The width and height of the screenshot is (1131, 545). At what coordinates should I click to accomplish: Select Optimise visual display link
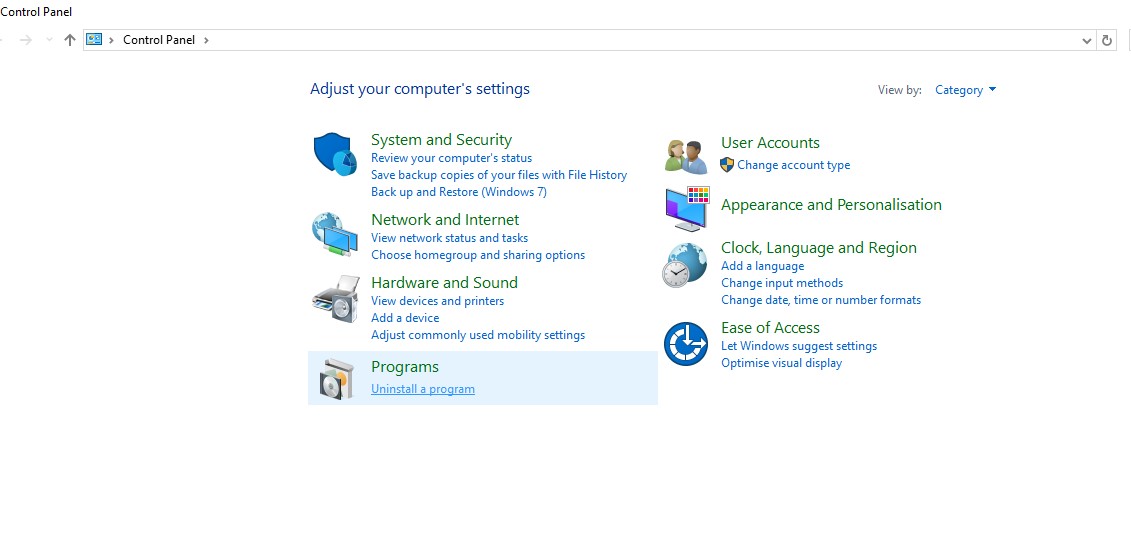781,363
